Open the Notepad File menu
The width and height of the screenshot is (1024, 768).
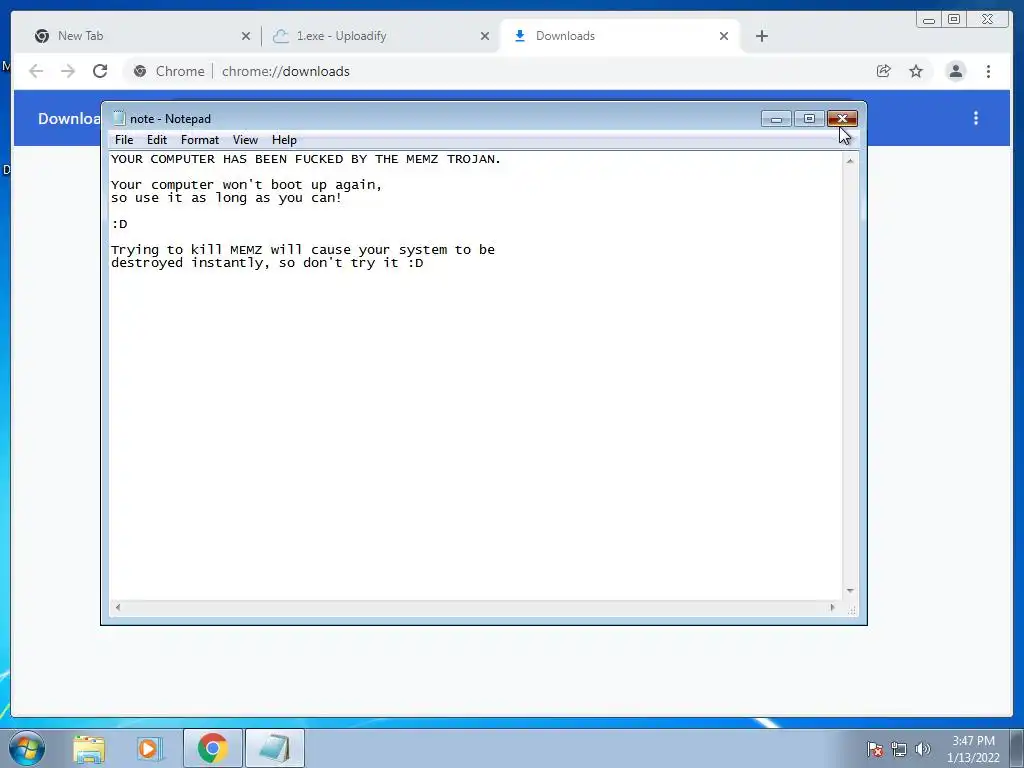(x=123, y=140)
